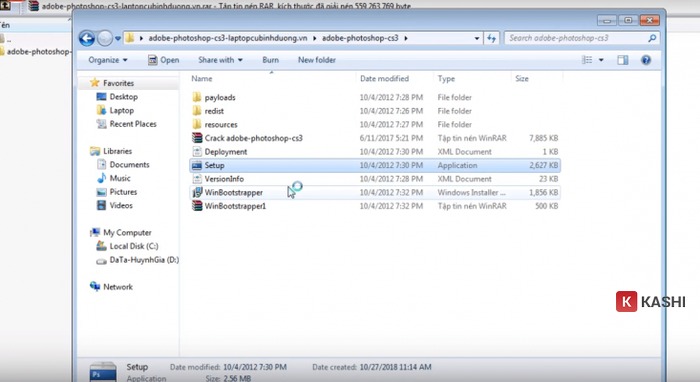
Task: Click the Setup icon in the details pane
Action: [x=103, y=372]
